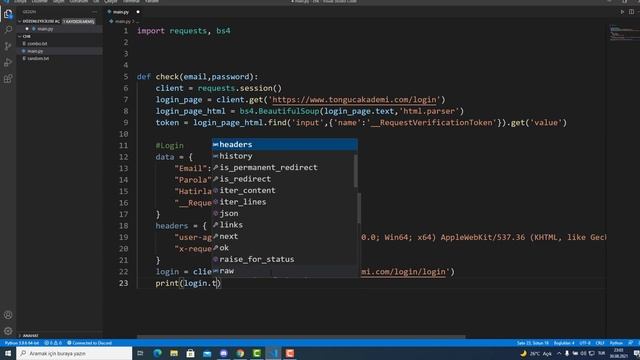Choose iter_content suggestion
Screen dimensions: 640x360
pos(284,190)
